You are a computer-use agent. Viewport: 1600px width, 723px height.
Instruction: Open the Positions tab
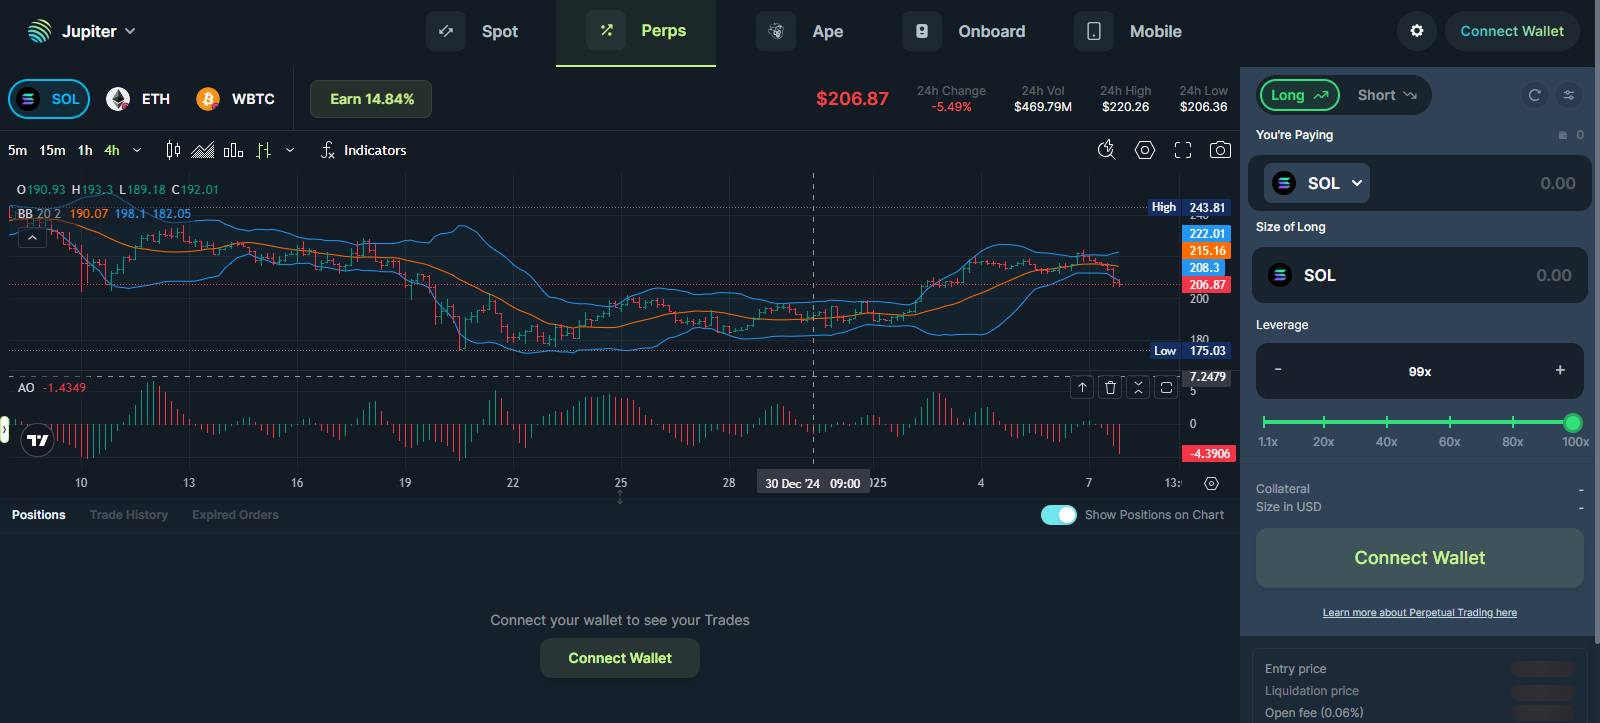(x=38, y=515)
